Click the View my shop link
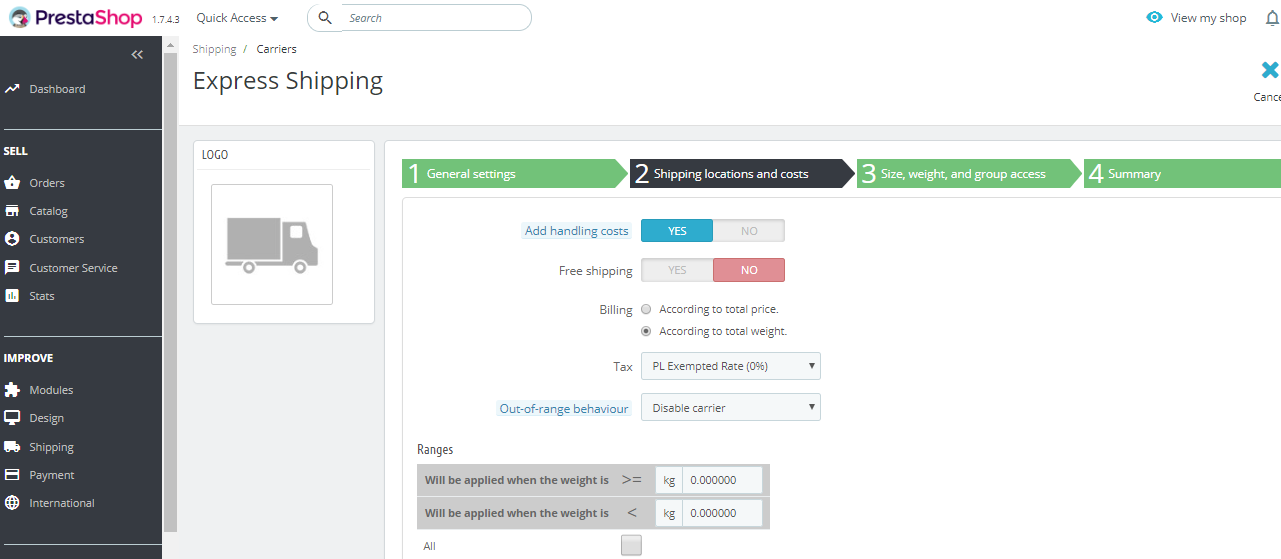The image size is (1281, 559). click(x=1197, y=18)
